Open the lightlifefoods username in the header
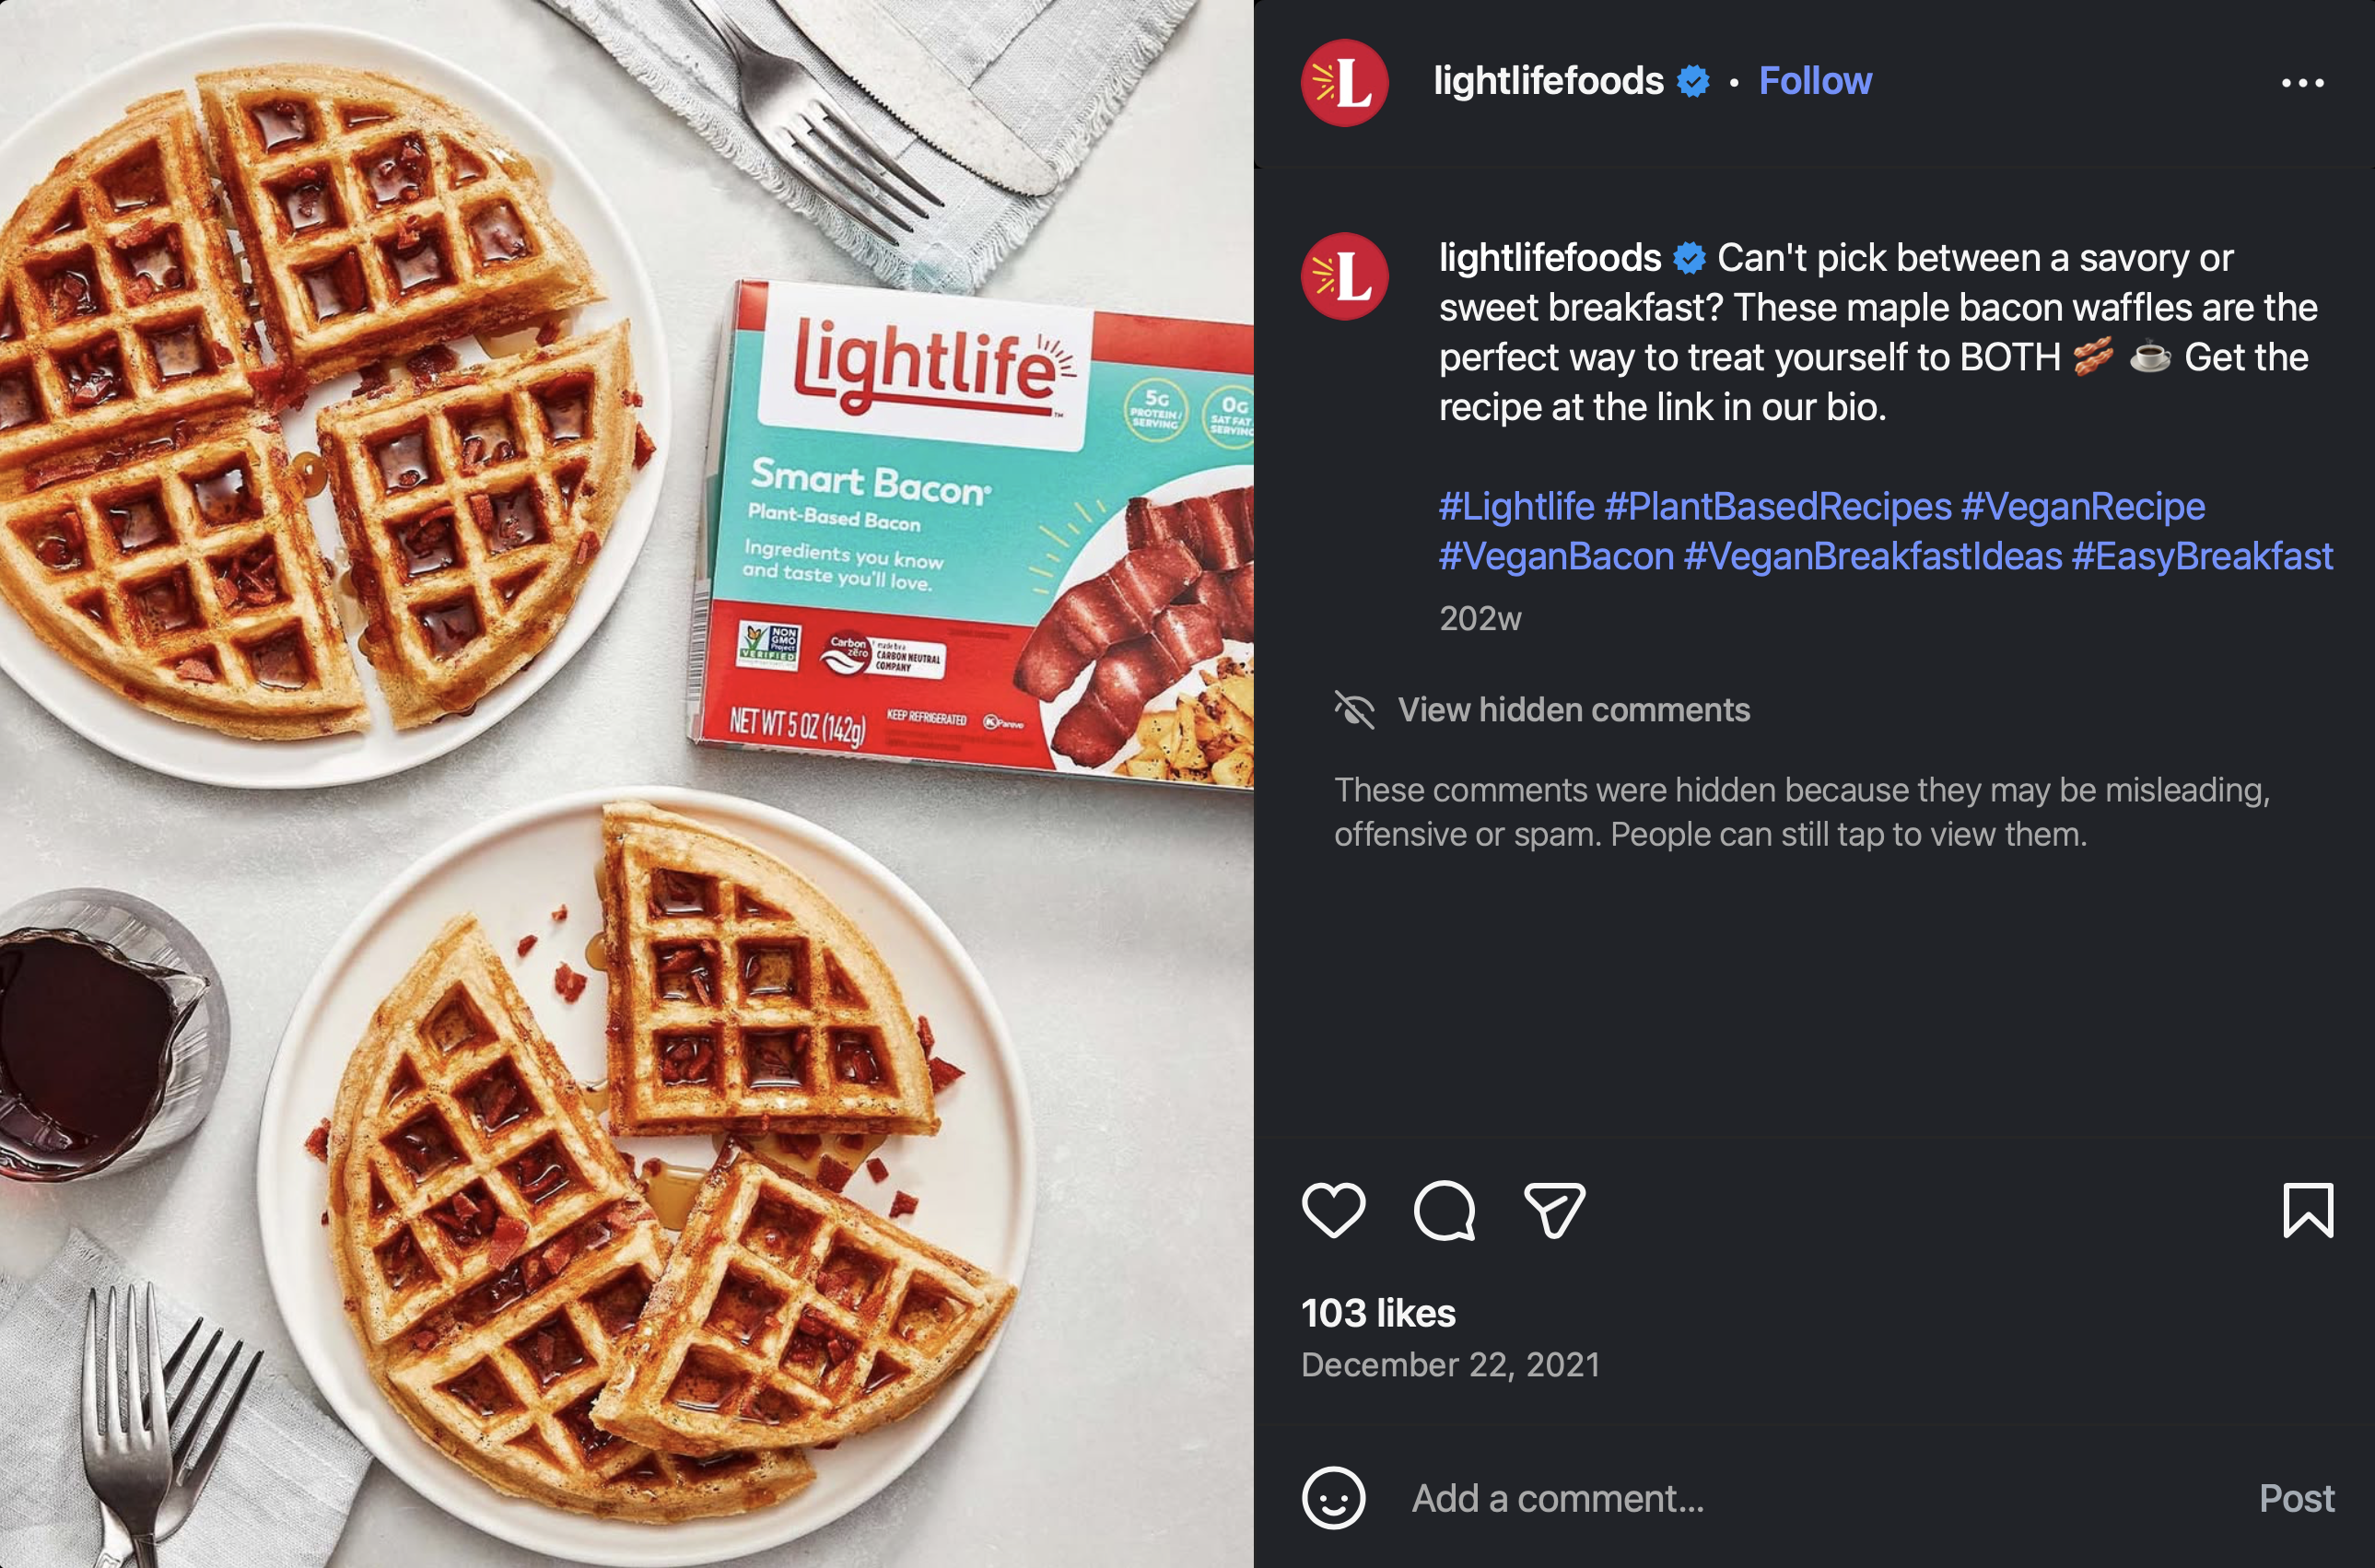This screenshot has width=2375, height=1568. pos(1548,81)
